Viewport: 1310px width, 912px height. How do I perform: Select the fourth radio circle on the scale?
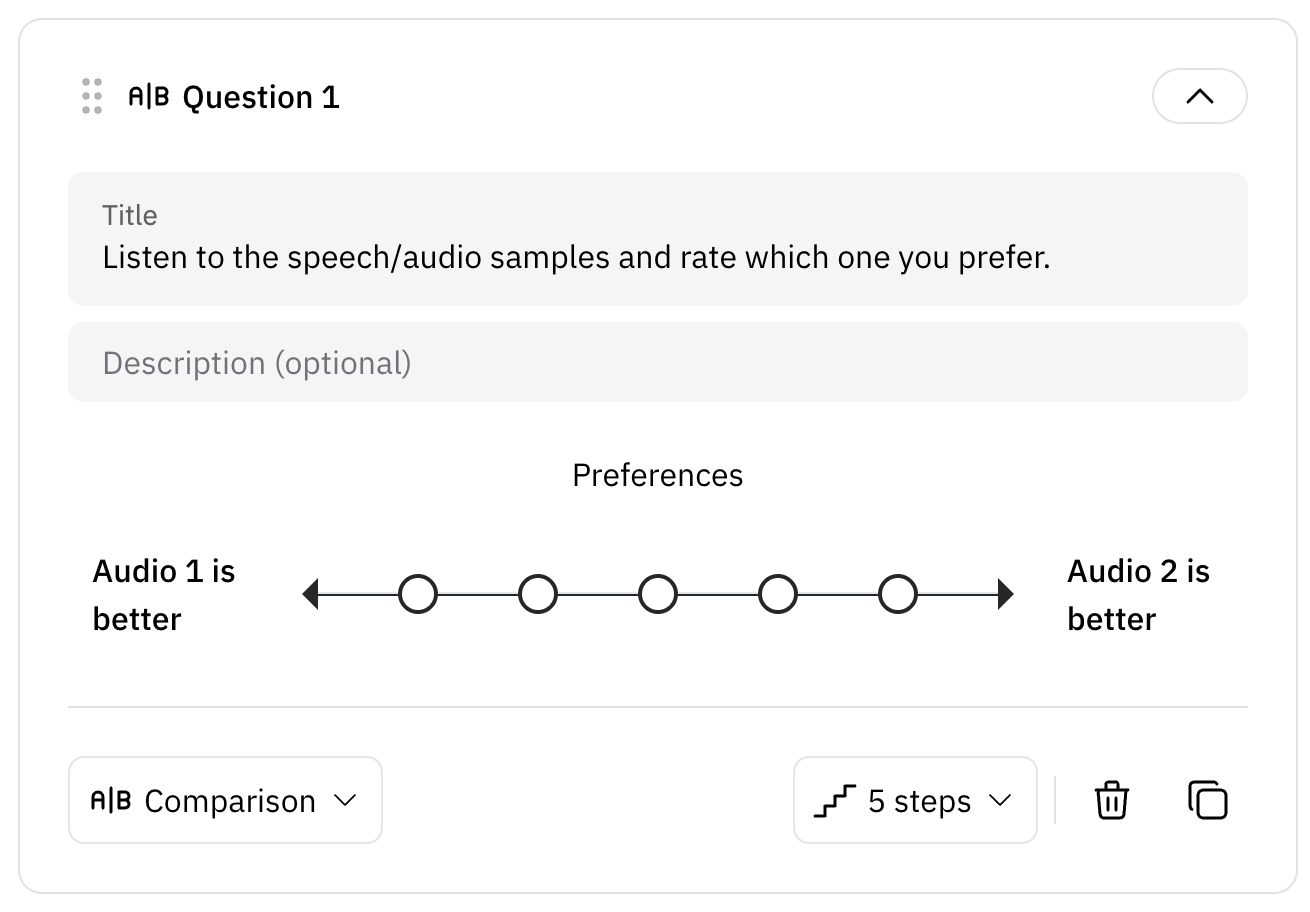[778, 594]
